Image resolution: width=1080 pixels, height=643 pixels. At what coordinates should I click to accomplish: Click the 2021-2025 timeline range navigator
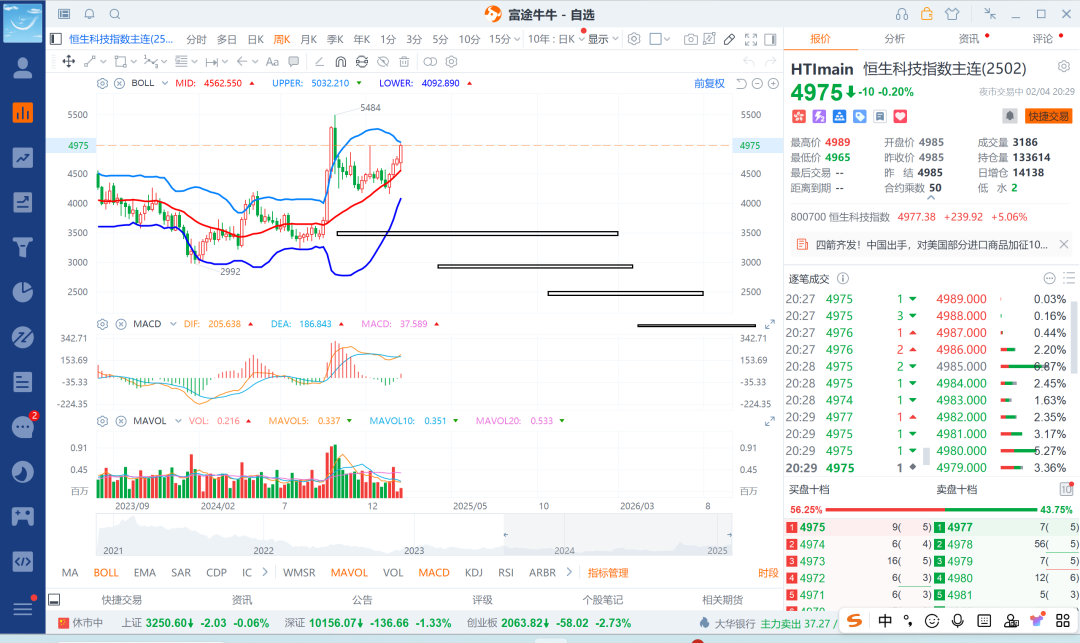(x=414, y=535)
